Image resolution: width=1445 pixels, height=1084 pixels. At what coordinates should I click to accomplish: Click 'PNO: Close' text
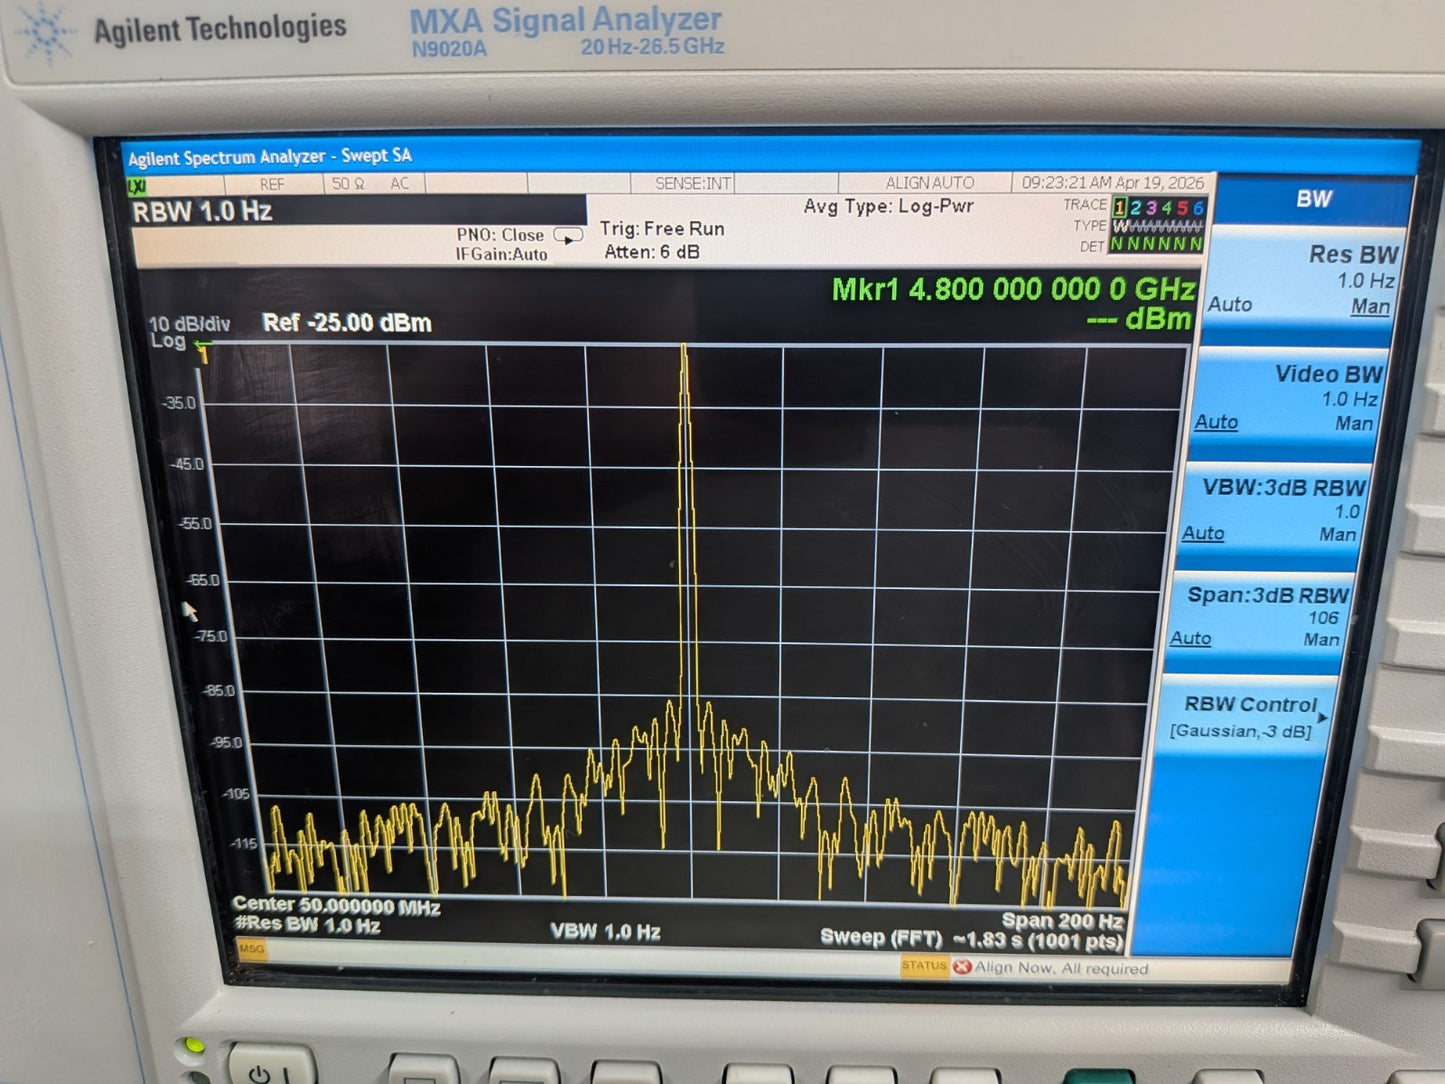point(500,235)
